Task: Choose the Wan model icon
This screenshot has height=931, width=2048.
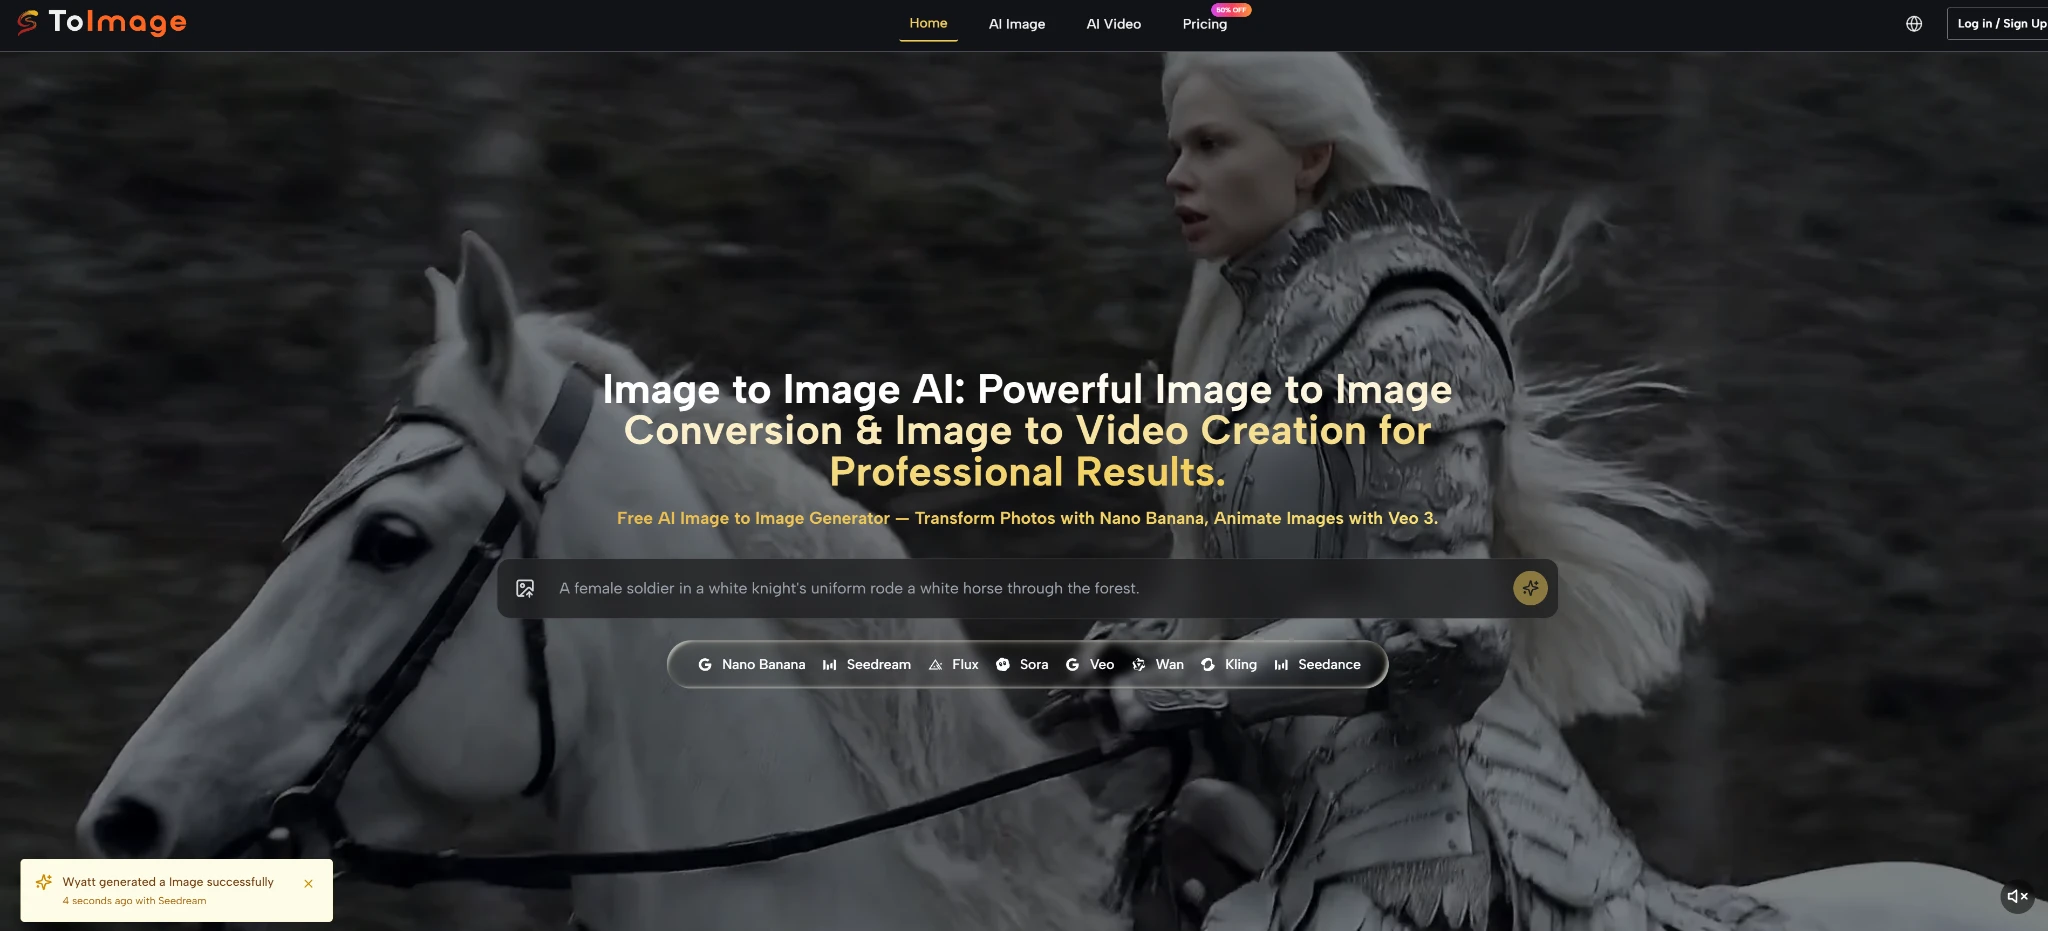Action: click(x=1139, y=664)
